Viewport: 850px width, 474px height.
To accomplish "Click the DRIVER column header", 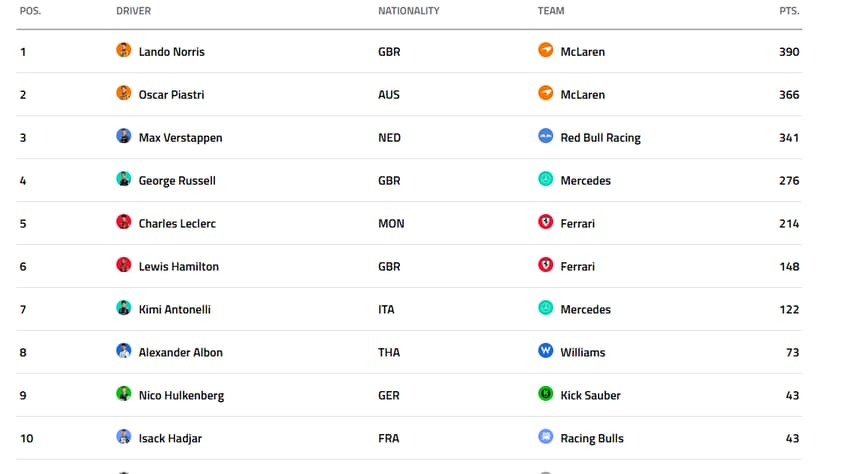I will (x=134, y=11).
